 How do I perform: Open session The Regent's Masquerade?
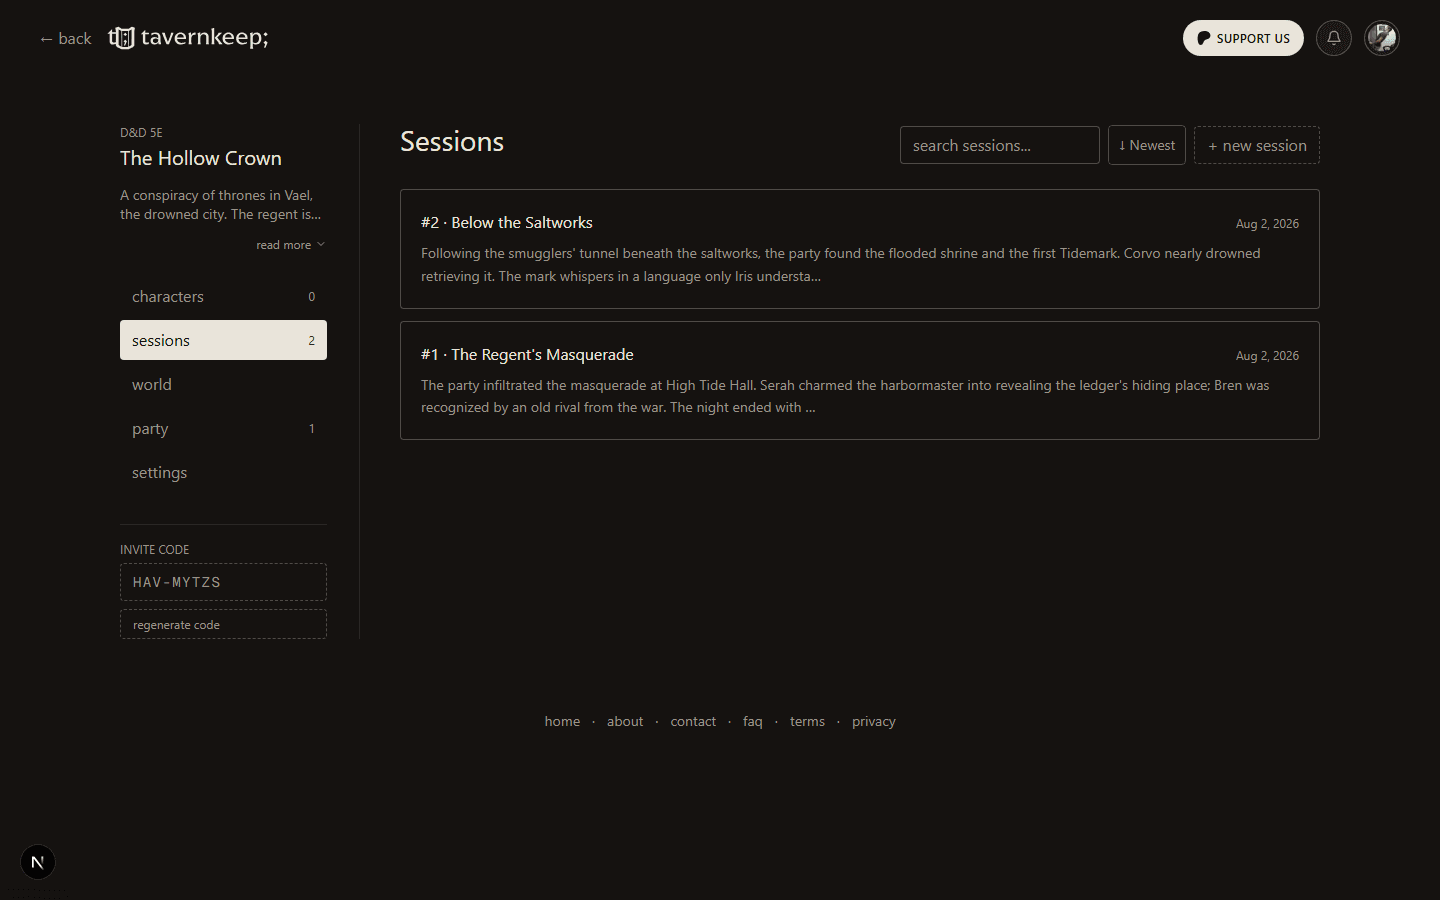(x=860, y=380)
